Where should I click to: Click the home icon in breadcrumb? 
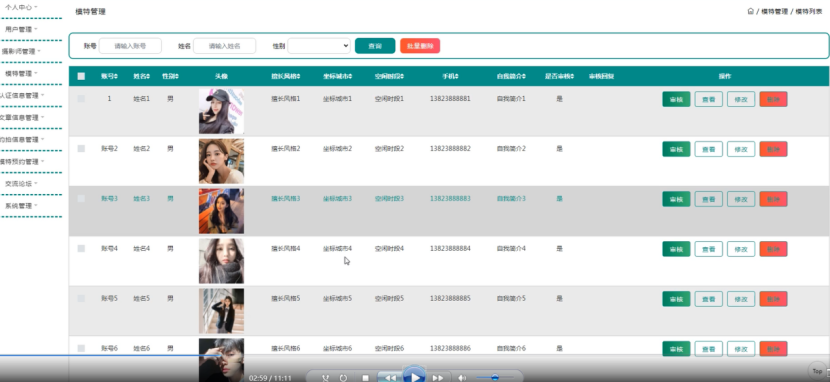750,11
